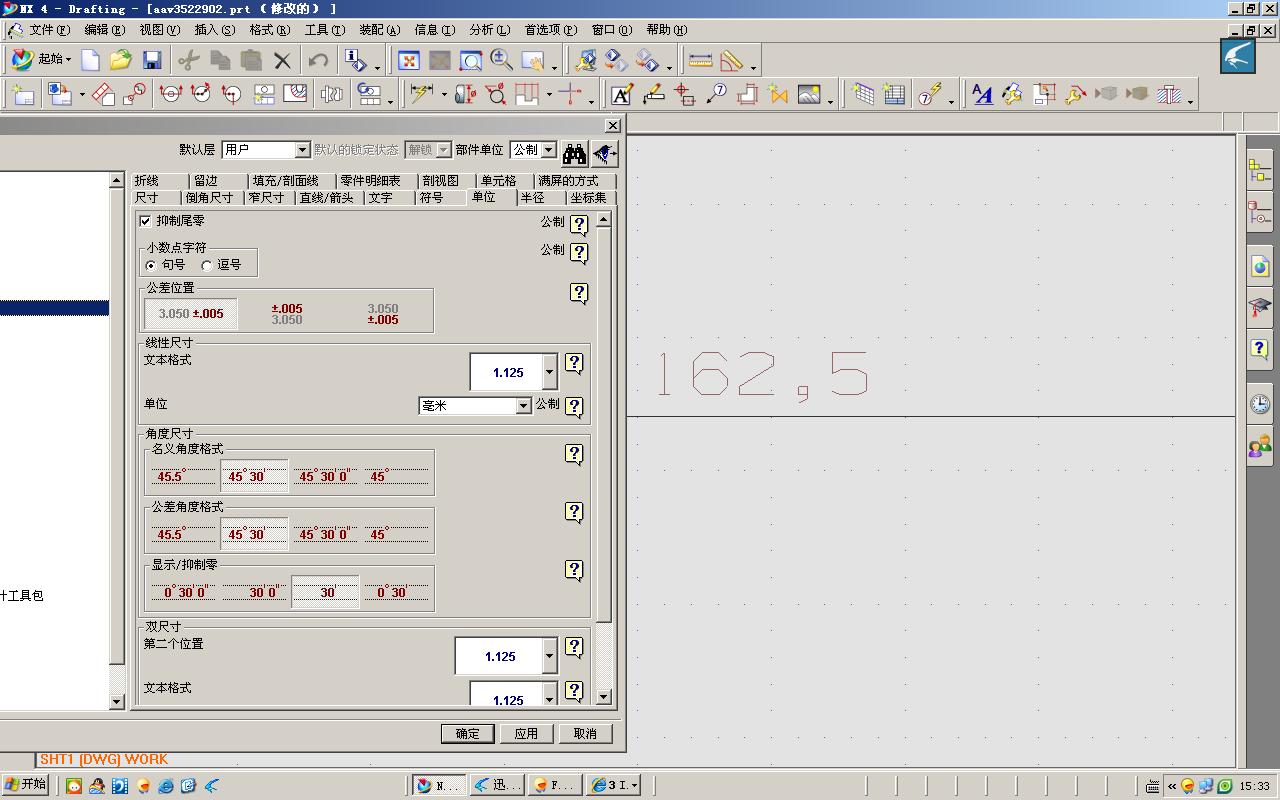Expand the information icon dropdown arrow
This screenshot has height=800, width=1280.
coord(377,67)
